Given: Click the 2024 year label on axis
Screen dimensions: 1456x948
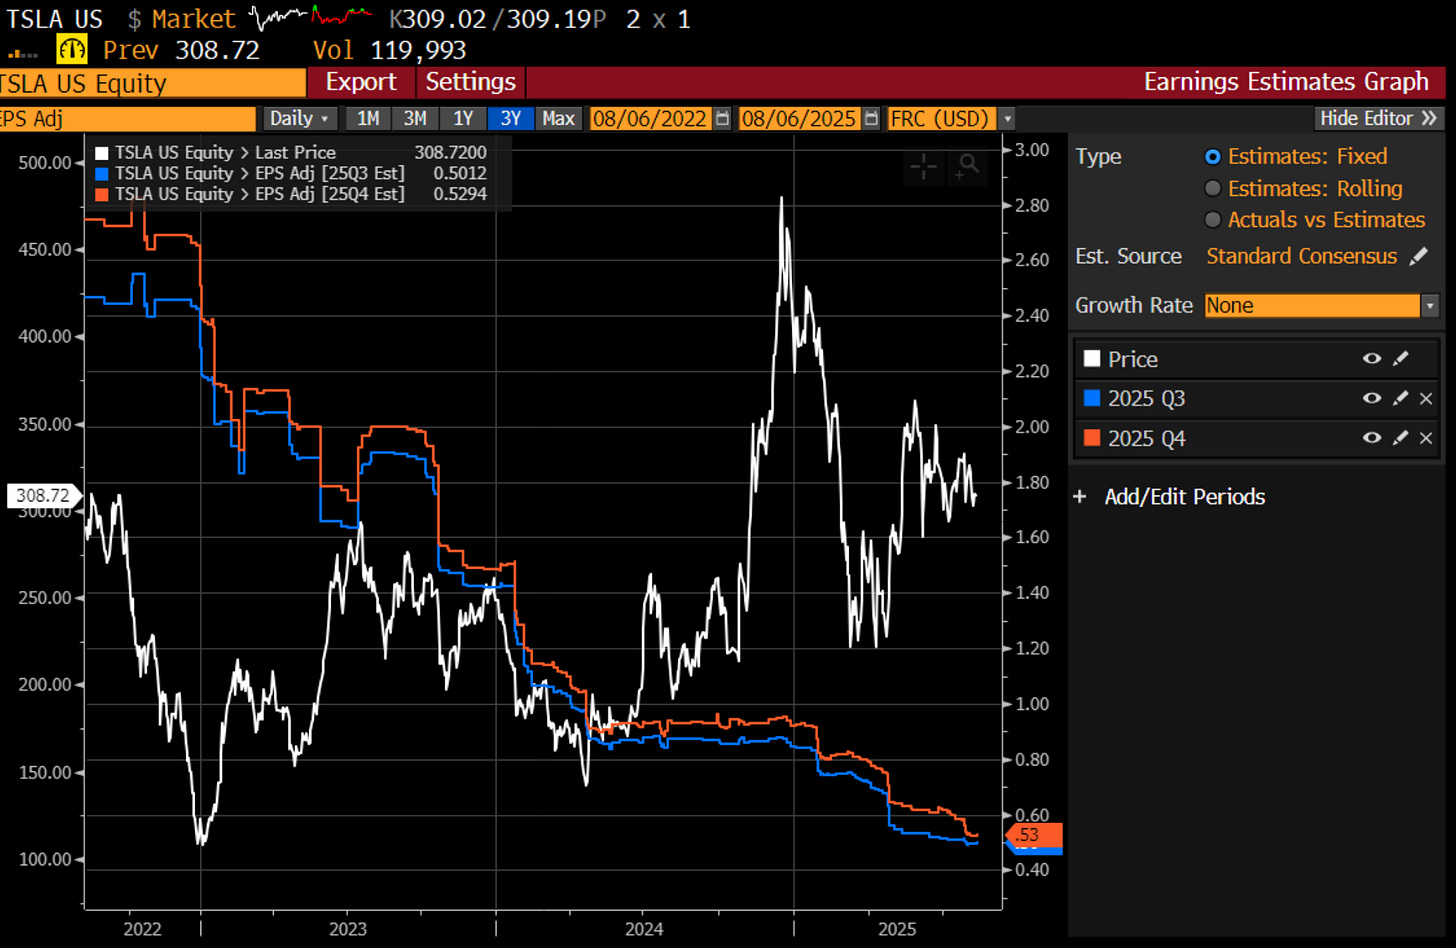Looking at the screenshot, I should [x=644, y=929].
